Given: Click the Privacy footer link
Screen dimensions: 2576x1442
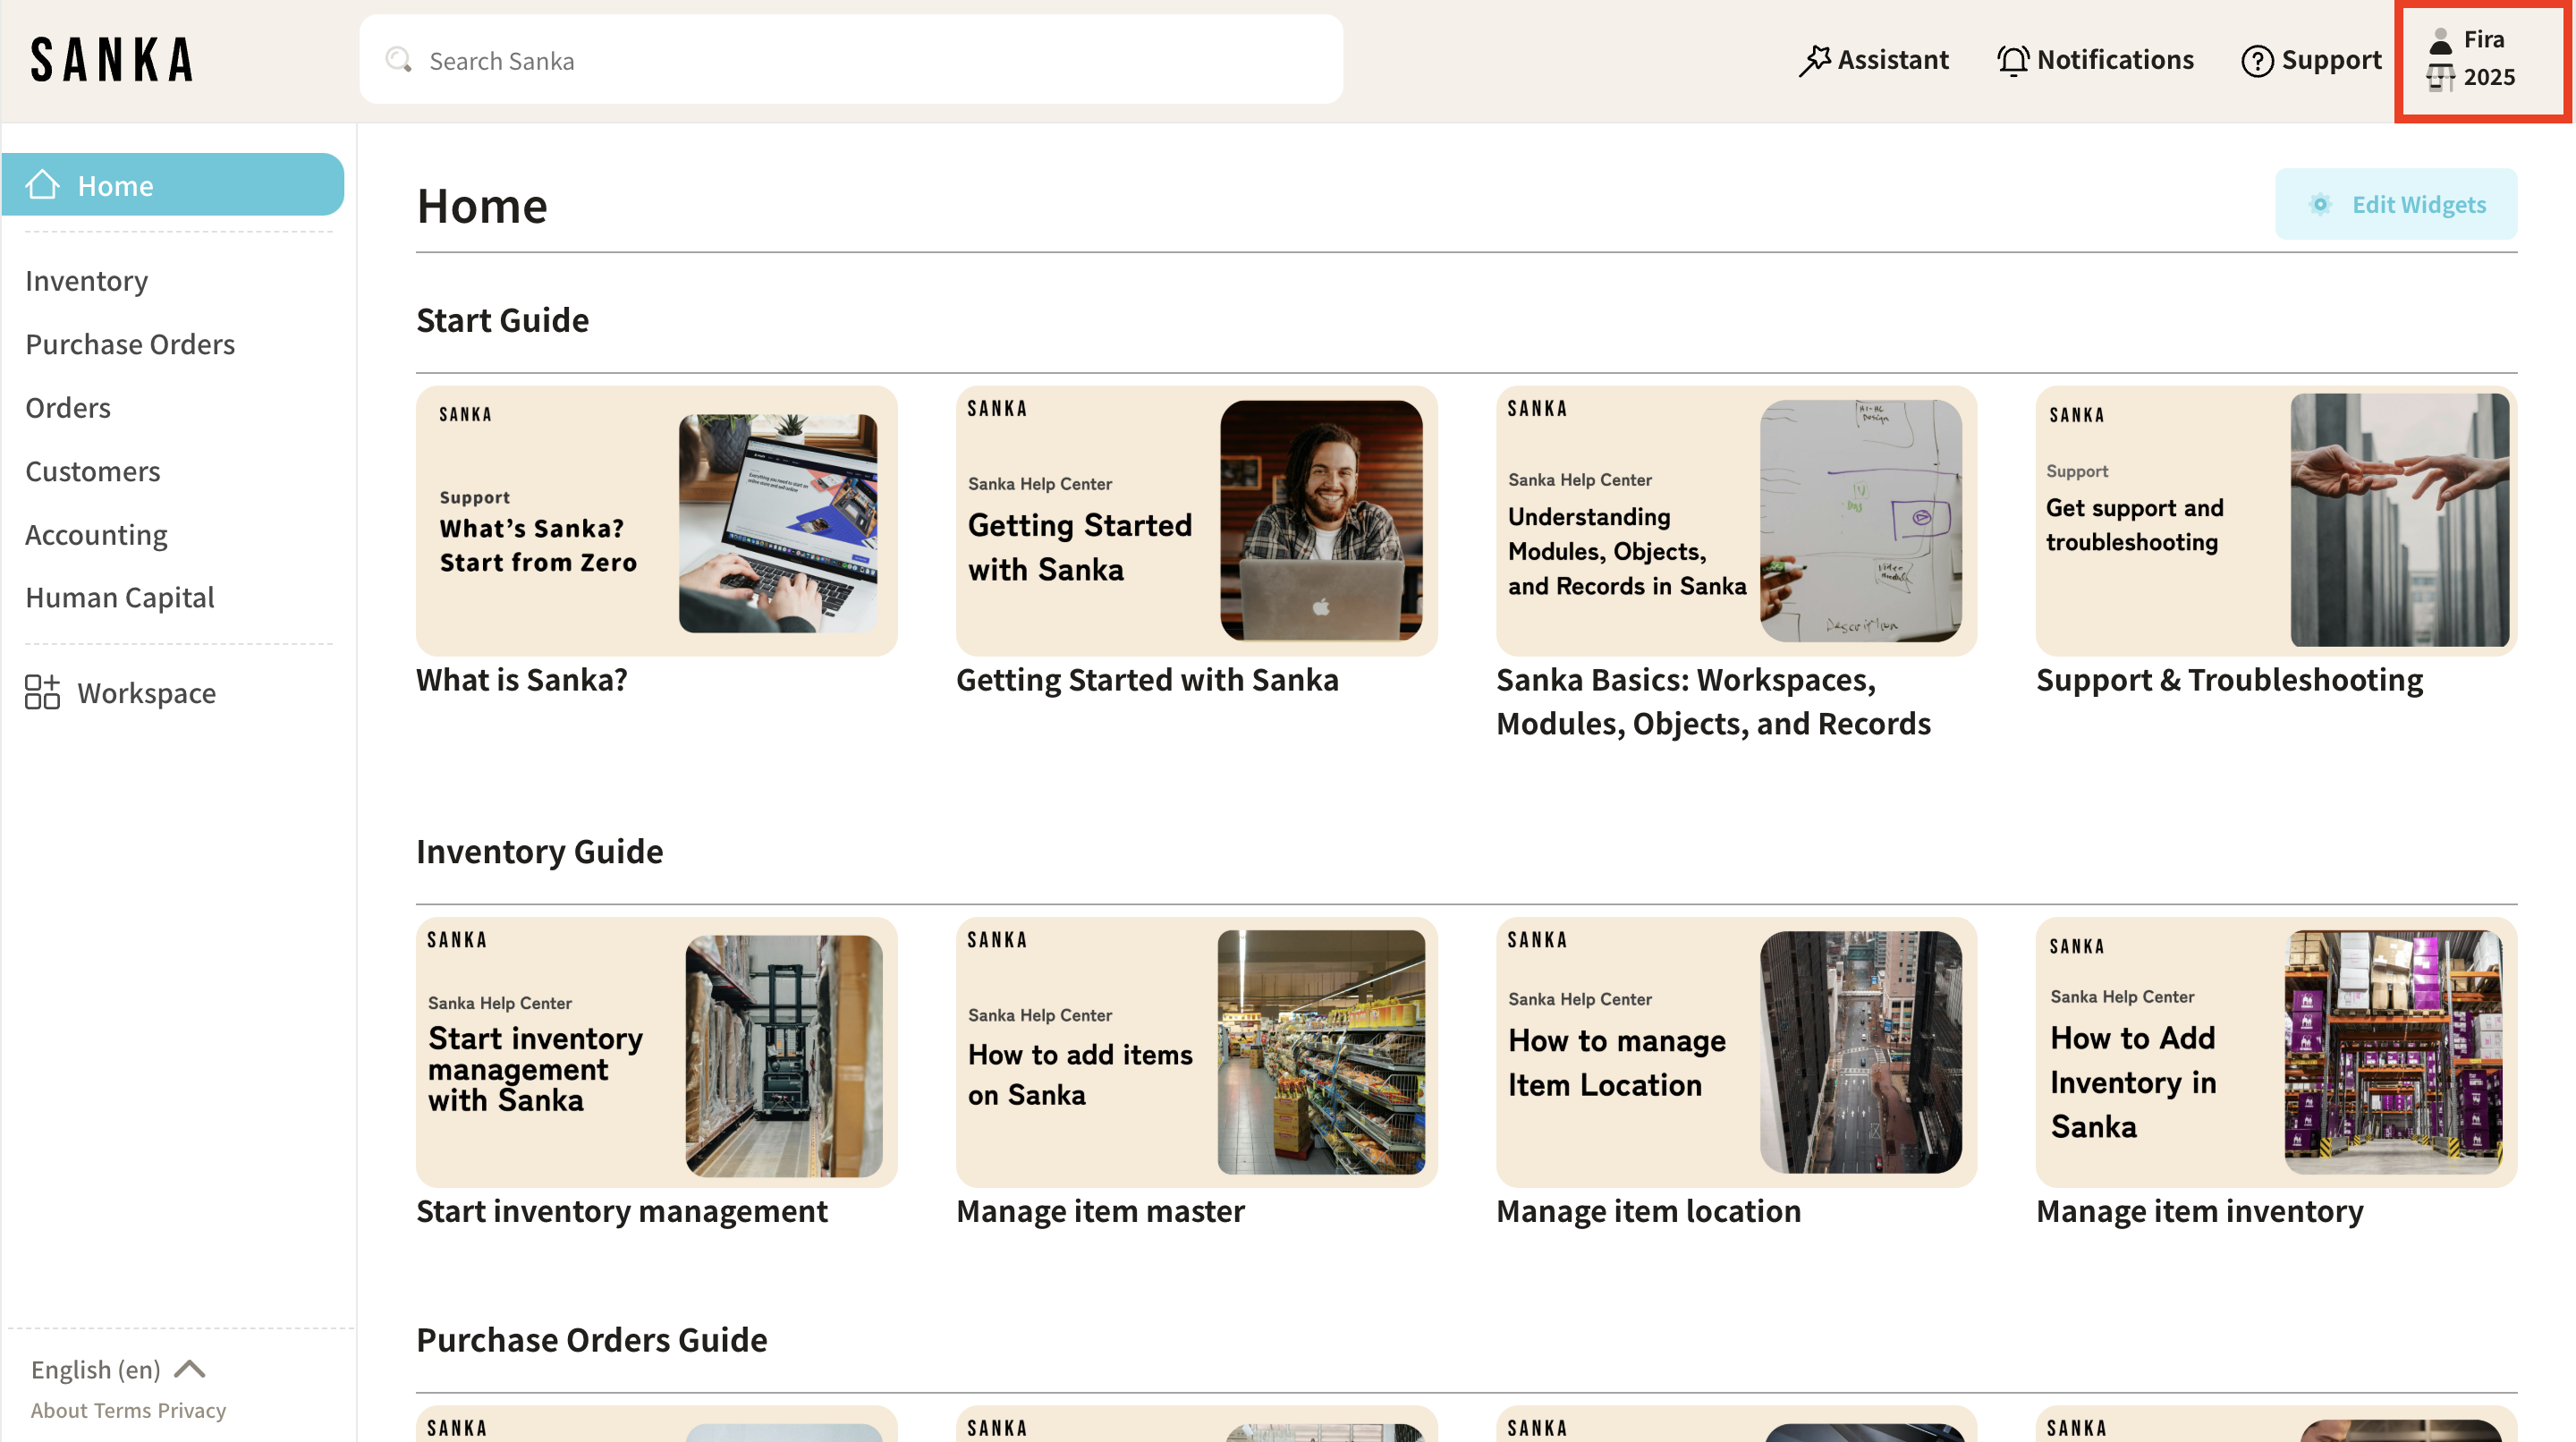Looking at the screenshot, I should [192, 1410].
